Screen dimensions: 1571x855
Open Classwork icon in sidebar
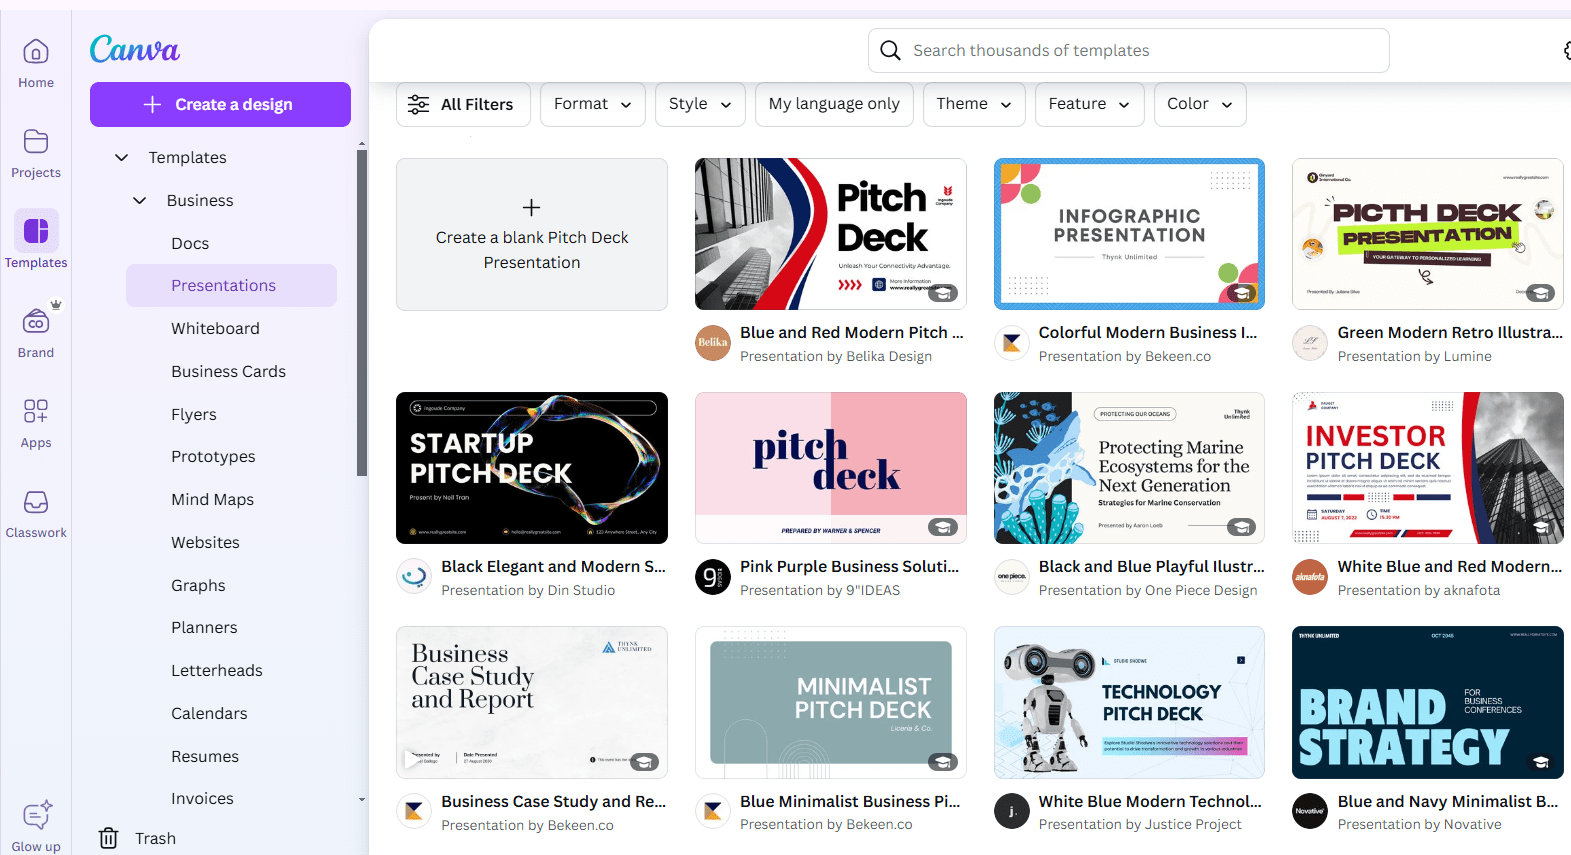coord(36,502)
